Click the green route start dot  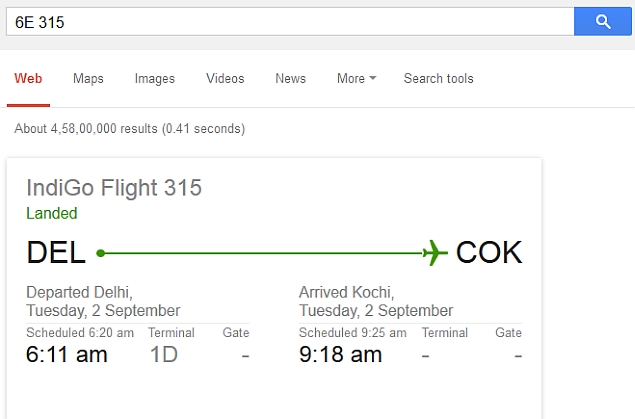(101, 253)
